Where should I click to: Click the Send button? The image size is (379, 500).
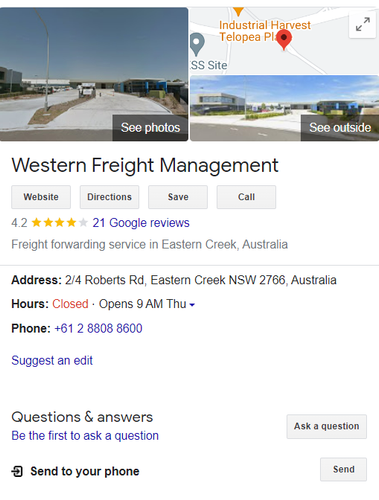344,469
